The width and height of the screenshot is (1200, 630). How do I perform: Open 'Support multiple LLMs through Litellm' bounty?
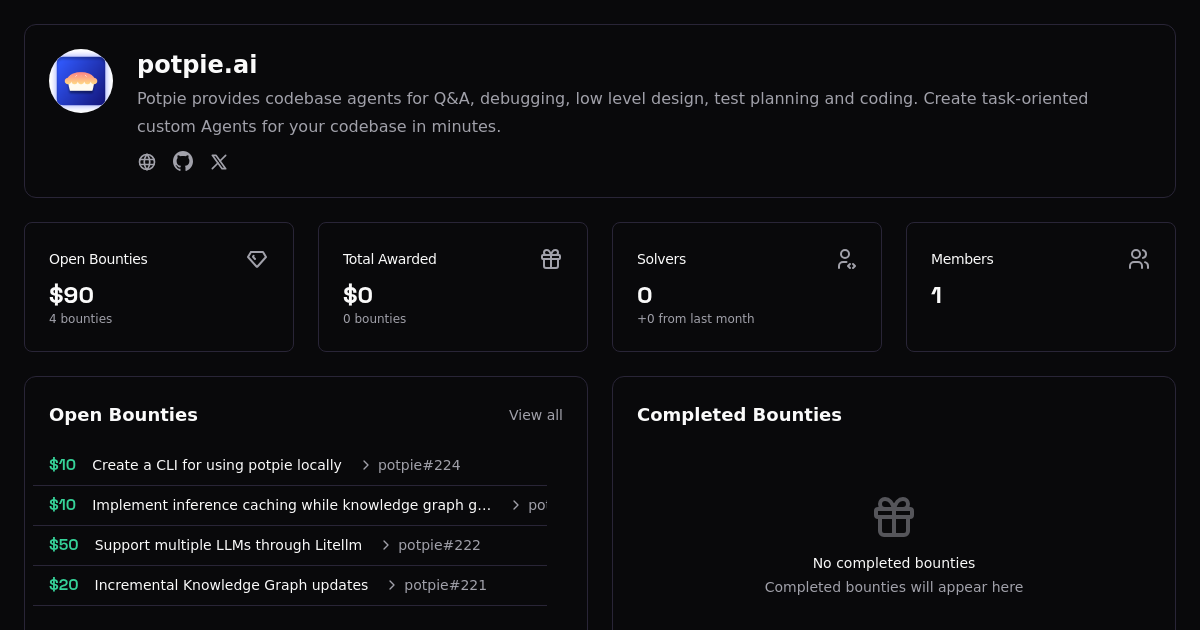coord(228,545)
